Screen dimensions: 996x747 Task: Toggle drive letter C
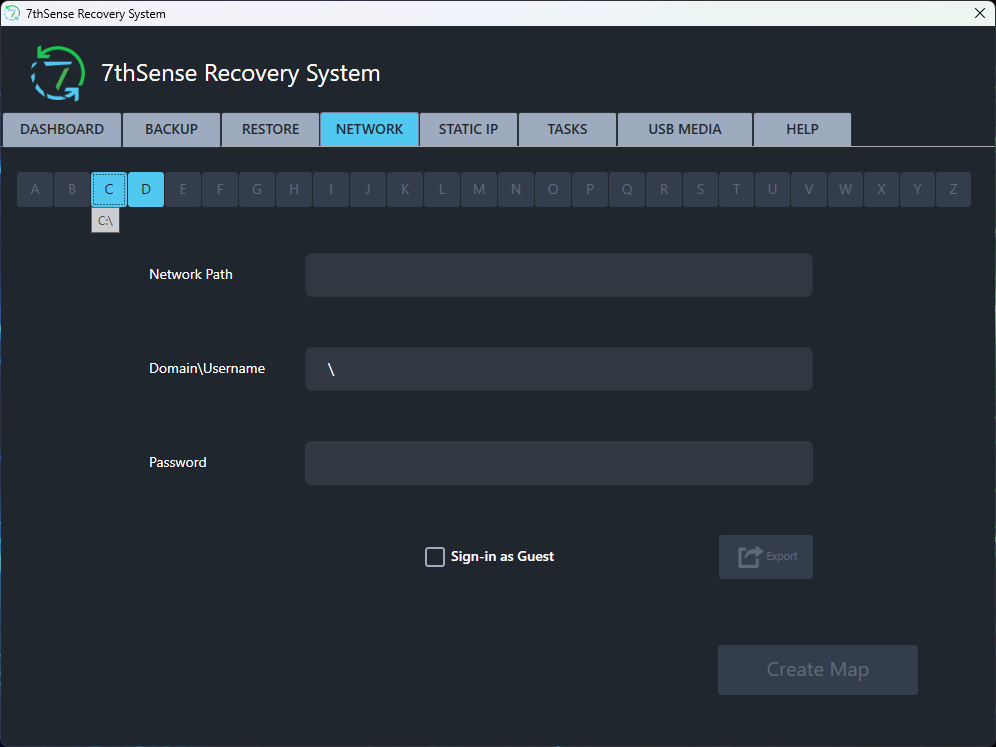(x=109, y=189)
